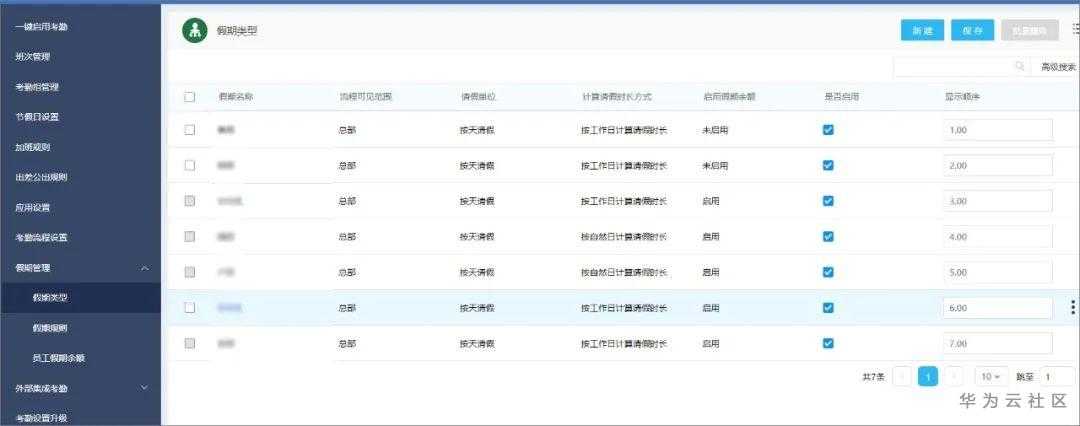Click 按自然日计算请假时长 in the 4.00 row

[x=624, y=236]
